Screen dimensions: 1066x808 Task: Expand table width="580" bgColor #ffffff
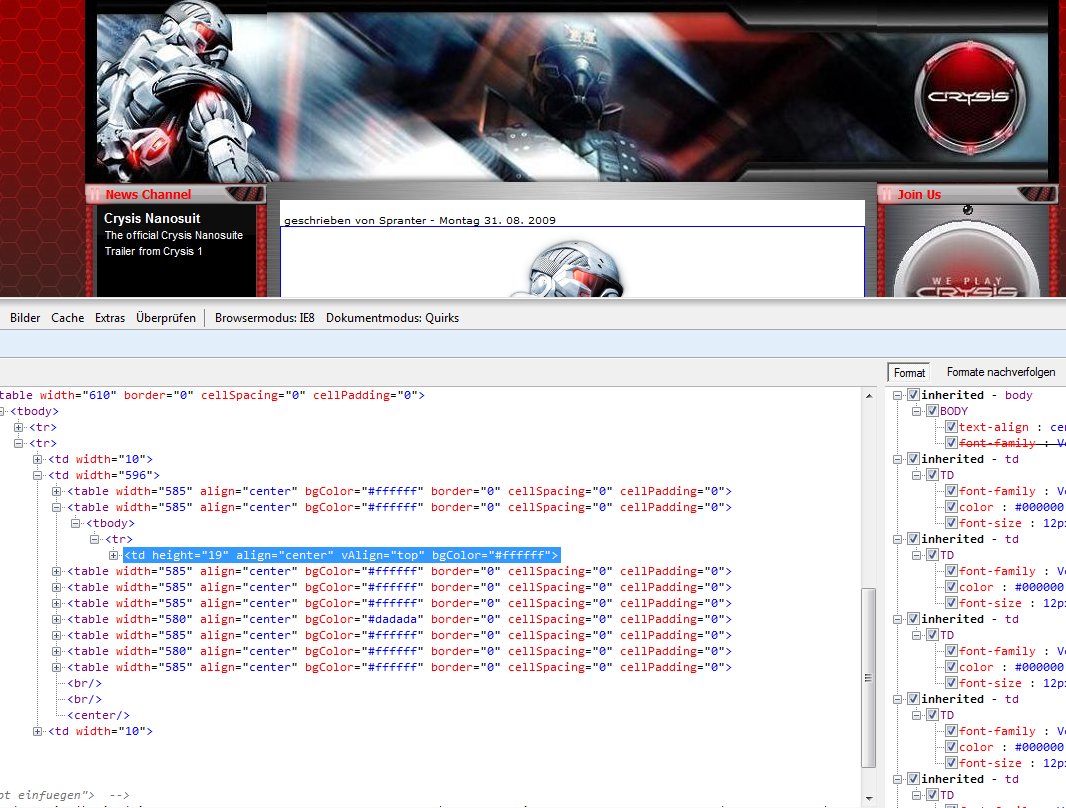[x=56, y=651]
